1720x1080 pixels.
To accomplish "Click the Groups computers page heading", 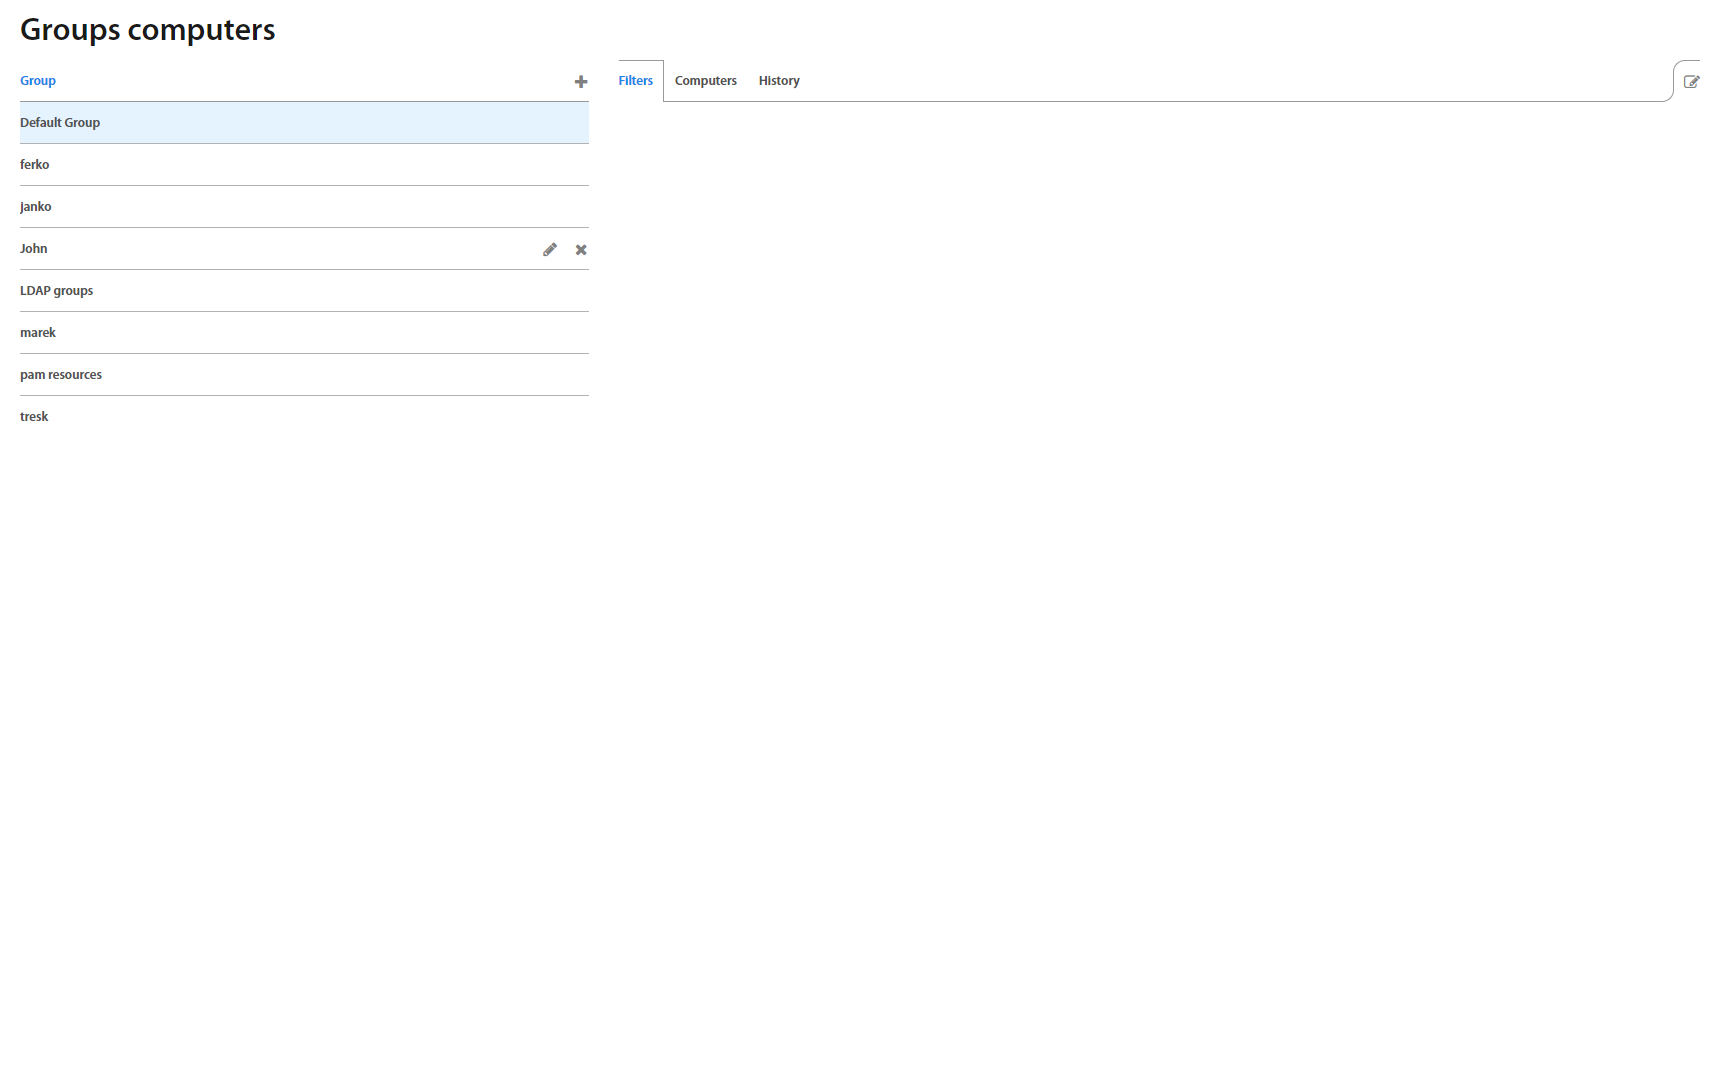I will (x=147, y=30).
